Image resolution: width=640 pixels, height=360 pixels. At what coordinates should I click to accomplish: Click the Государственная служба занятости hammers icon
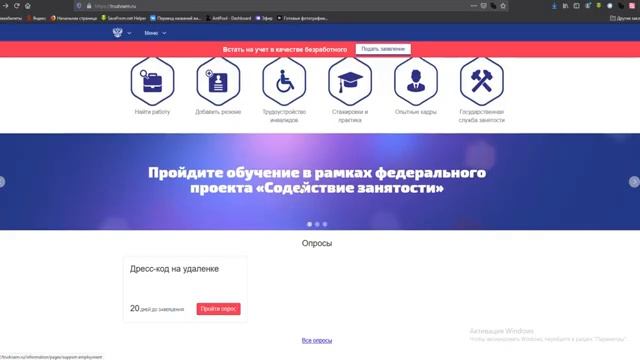pos(482,81)
